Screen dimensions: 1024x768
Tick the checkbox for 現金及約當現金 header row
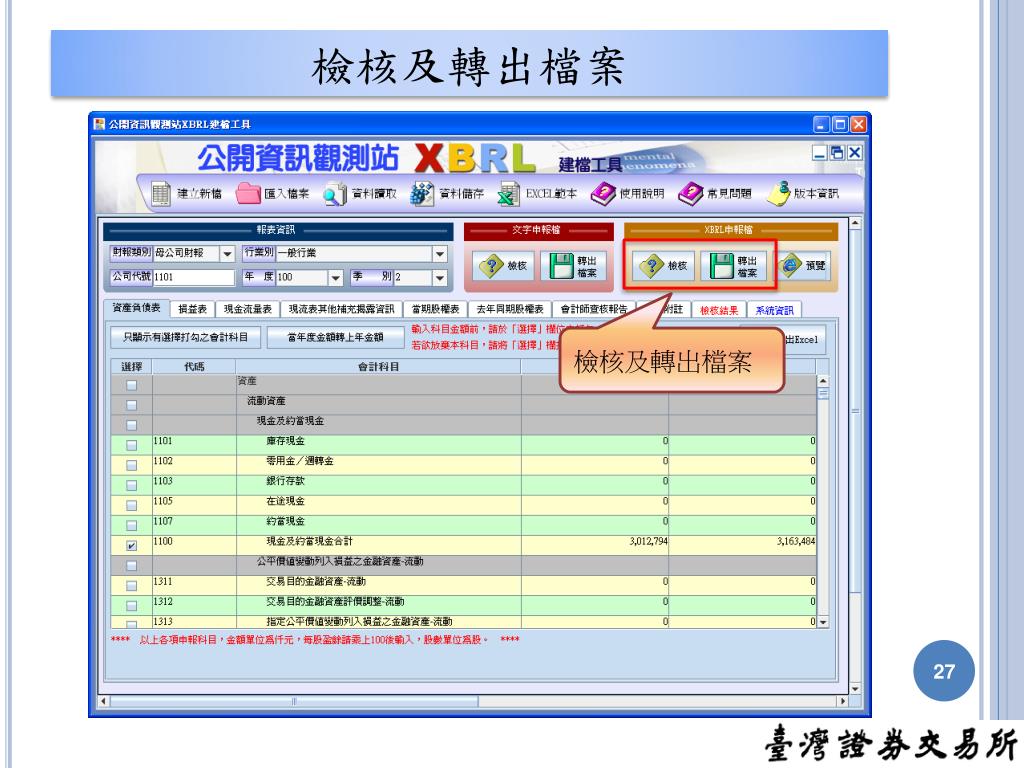click(131, 425)
